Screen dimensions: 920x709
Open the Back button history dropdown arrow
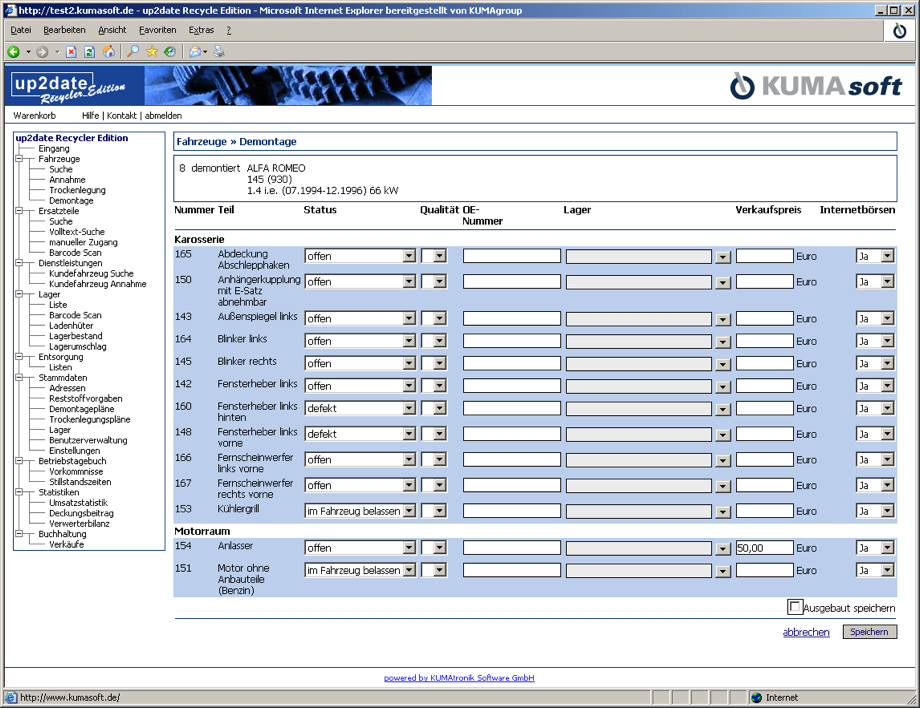tap(28, 52)
